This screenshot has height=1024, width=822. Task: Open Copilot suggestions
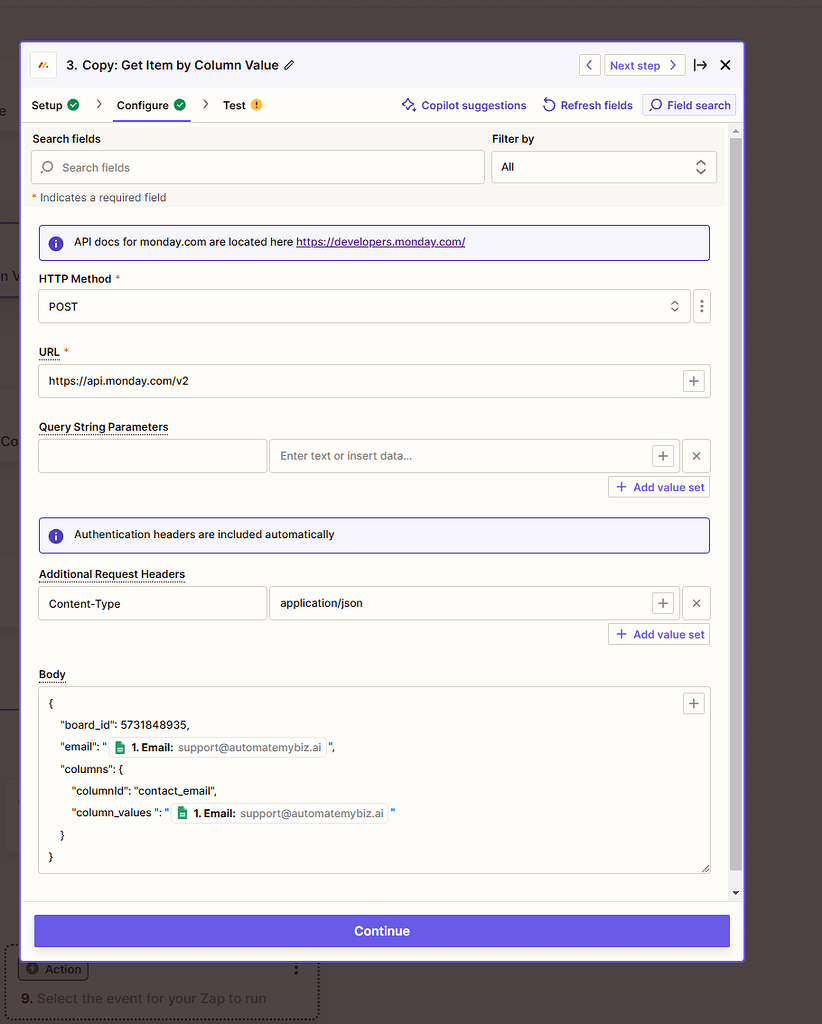point(463,105)
